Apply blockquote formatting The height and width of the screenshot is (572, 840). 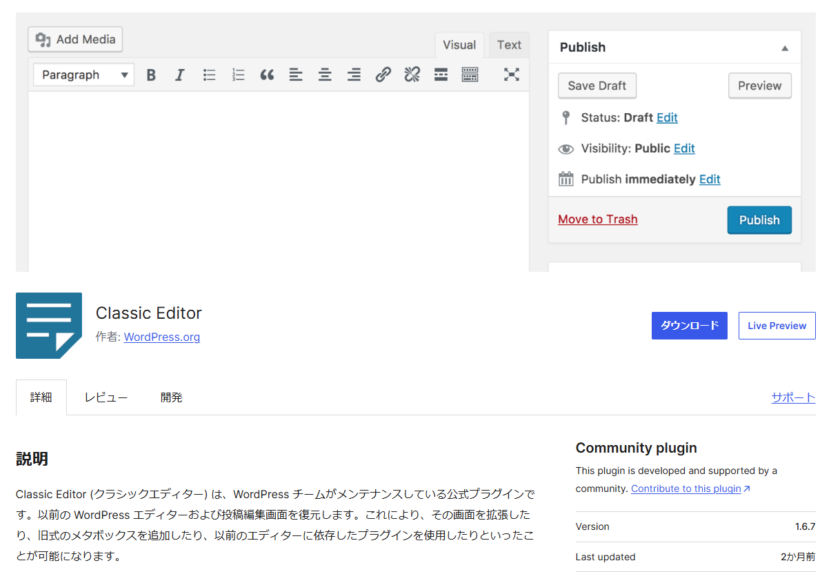(267, 75)
